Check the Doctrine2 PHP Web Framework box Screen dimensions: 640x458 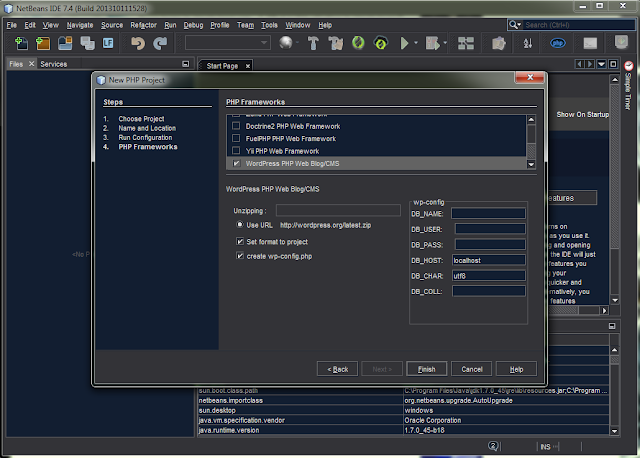click(236, 126)
